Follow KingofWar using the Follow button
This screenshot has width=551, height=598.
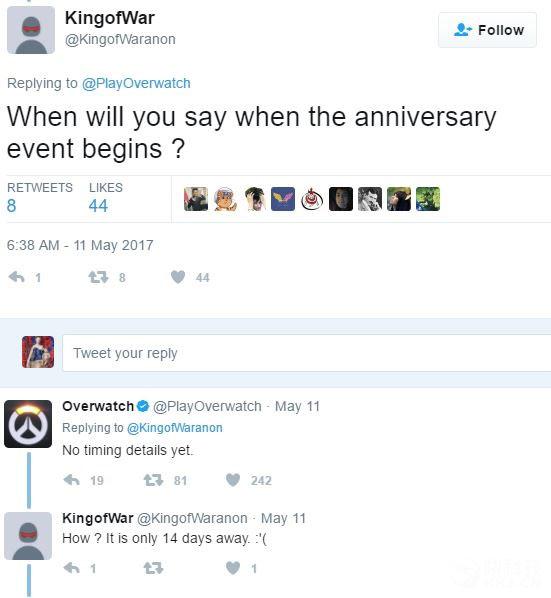tap(487, 30)
